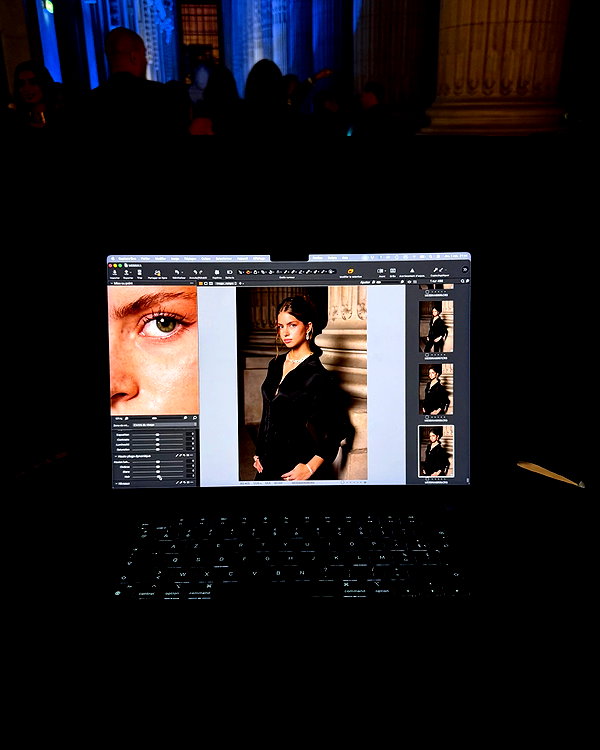Click the Importer toolbar icon

point(115,273)
